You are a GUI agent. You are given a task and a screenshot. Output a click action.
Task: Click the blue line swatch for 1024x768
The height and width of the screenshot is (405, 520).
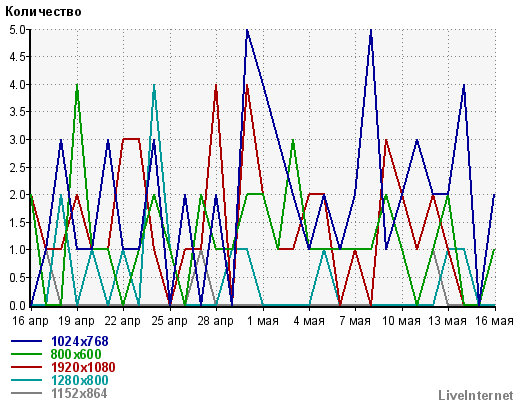27,341
